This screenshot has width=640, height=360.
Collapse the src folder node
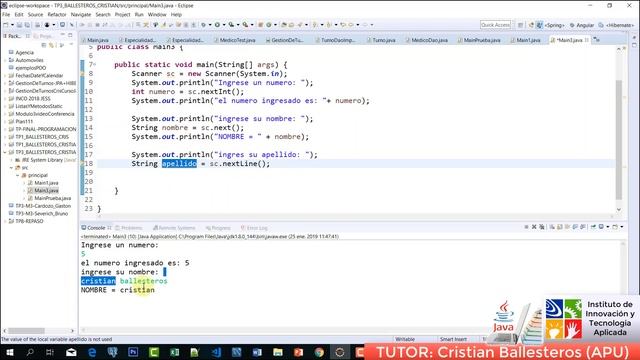coord(11,168)
